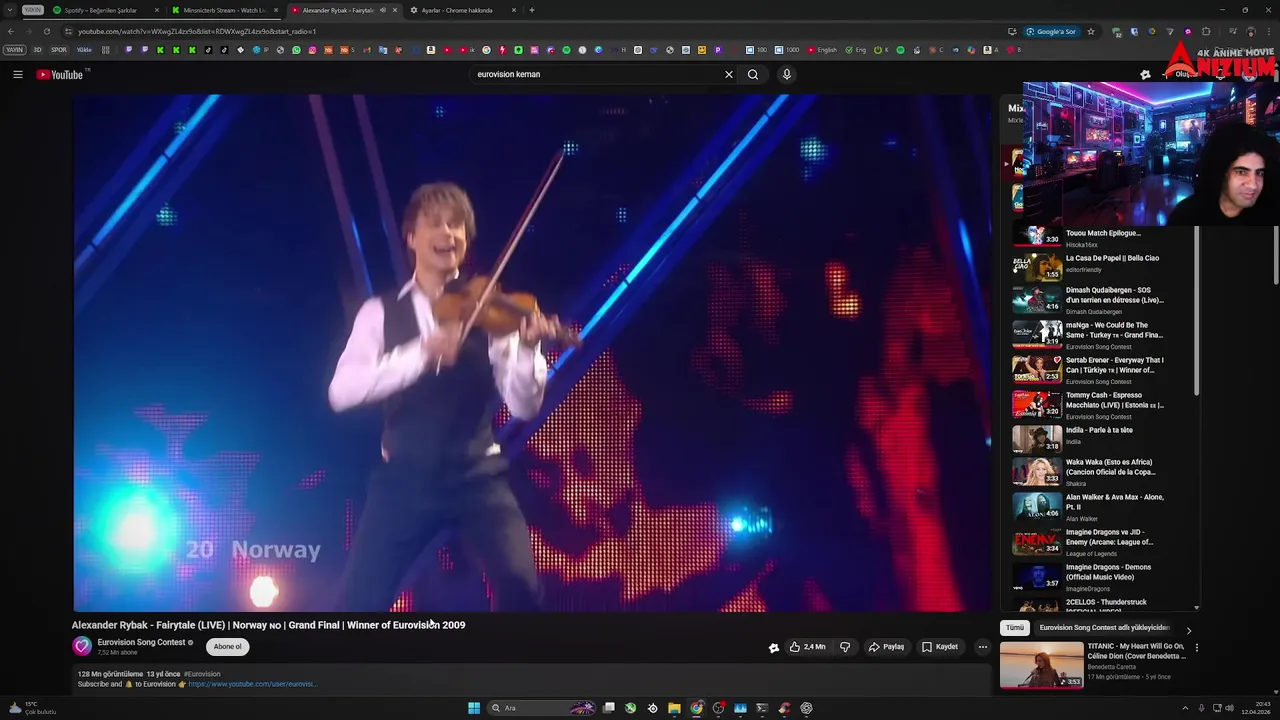The image size is (1280, 720).
Task: Show more filter chips with right chevron
Action: (x=1188, y=630)
